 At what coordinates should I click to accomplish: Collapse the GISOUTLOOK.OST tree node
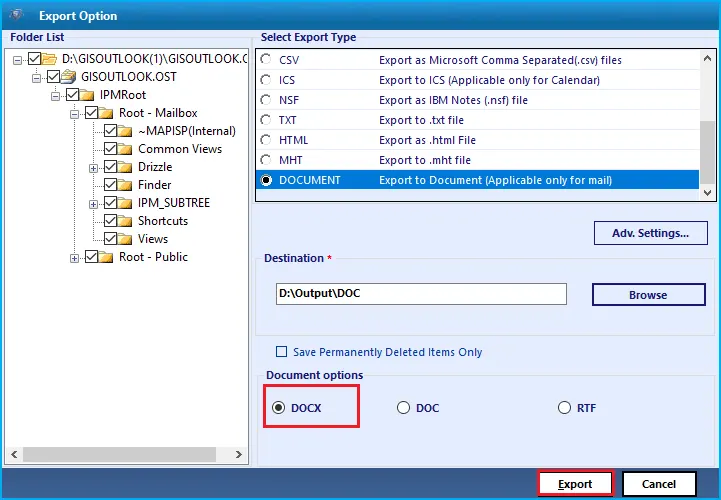pos(36,78)
